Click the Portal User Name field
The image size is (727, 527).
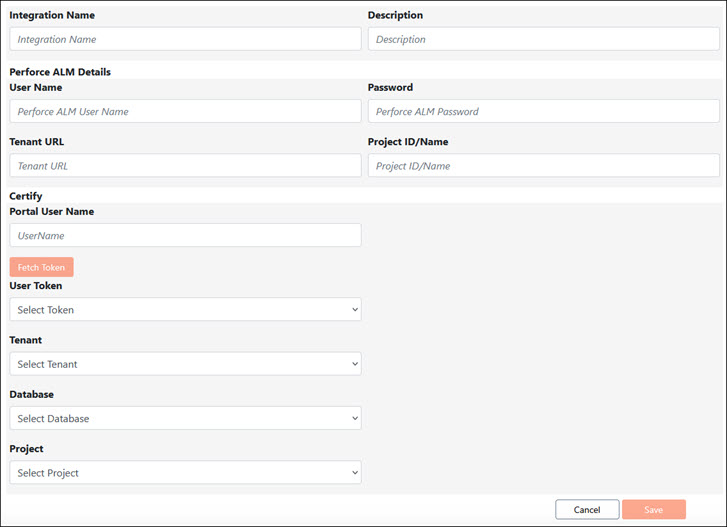[x=185, y=235]
